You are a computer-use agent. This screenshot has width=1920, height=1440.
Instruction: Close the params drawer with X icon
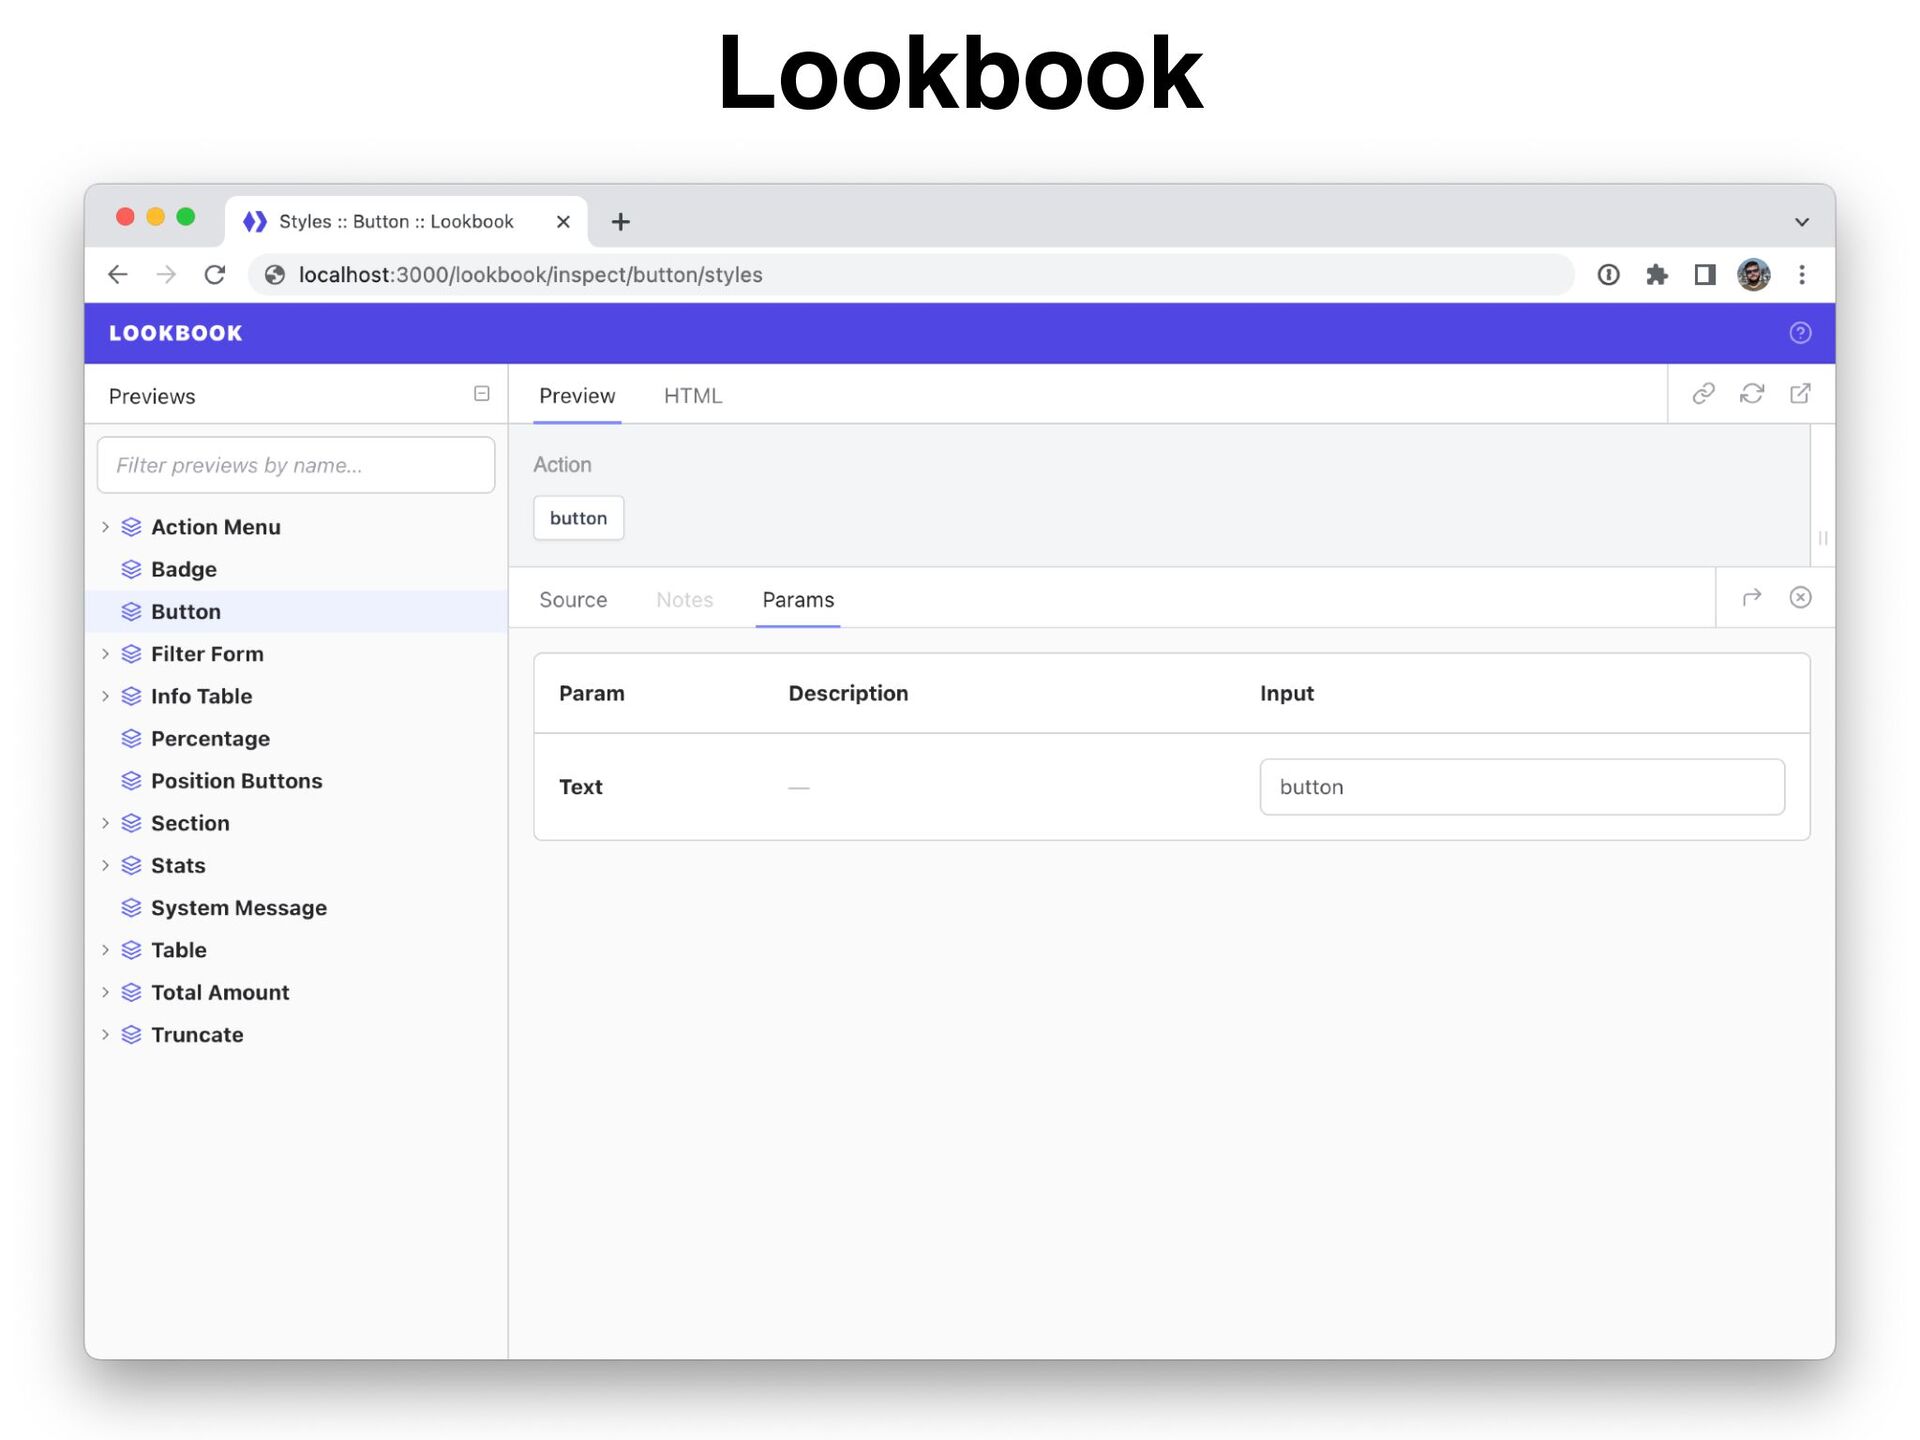tap(1799, 598)
